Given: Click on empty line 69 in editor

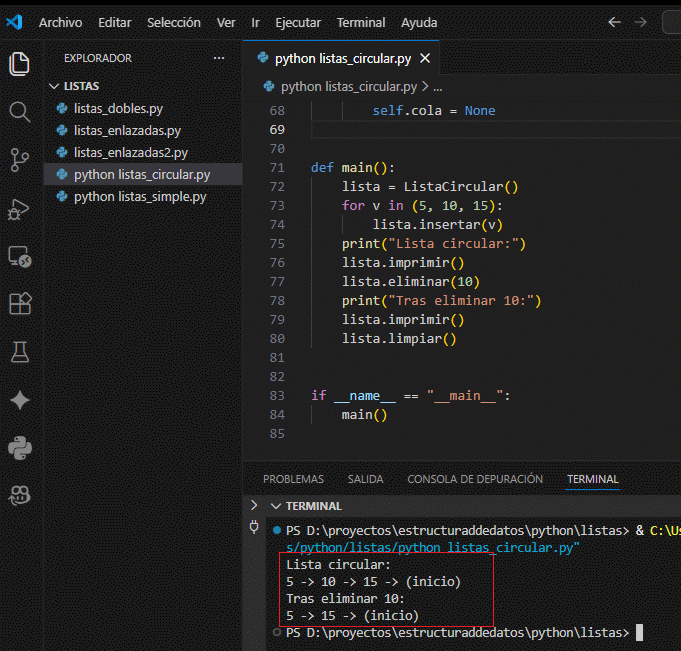Looking at the screenshot, I should pos(450,130).
